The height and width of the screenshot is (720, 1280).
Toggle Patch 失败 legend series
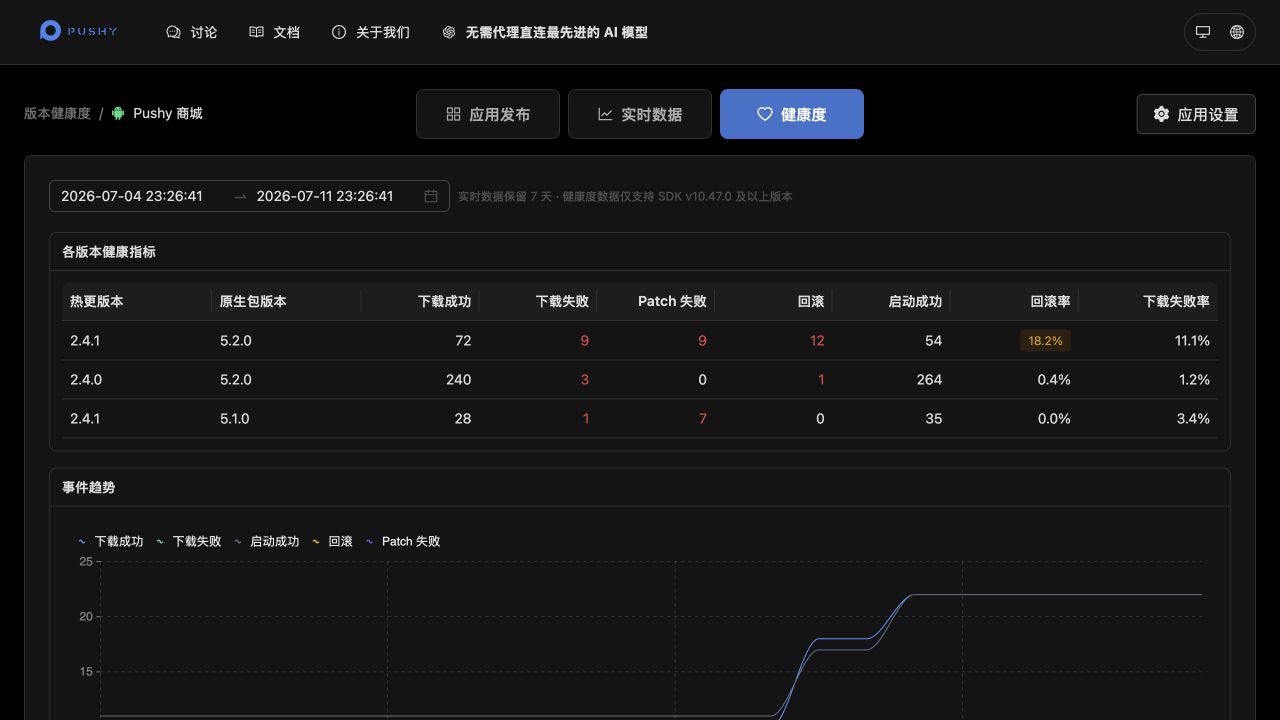(402, 541)
